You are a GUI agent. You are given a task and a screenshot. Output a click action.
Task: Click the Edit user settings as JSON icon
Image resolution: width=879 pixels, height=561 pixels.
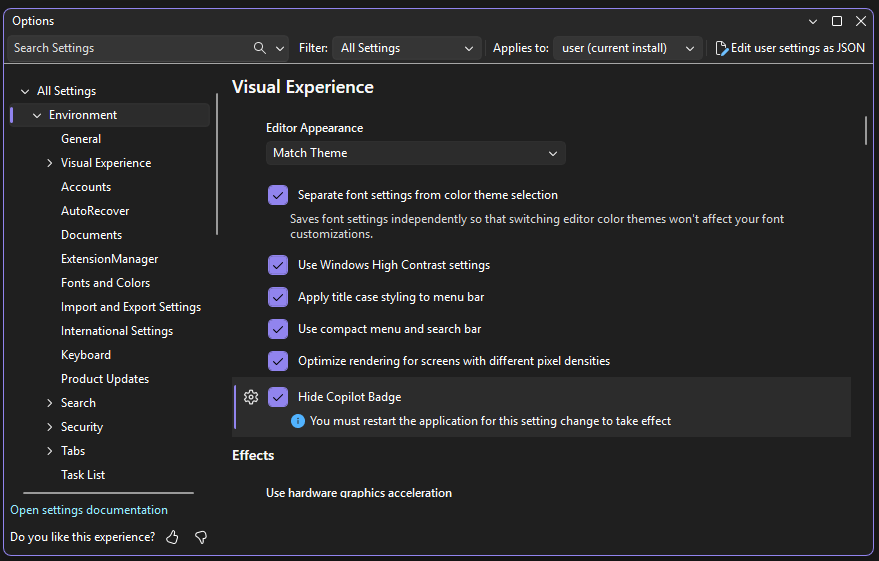pos(722,48)
